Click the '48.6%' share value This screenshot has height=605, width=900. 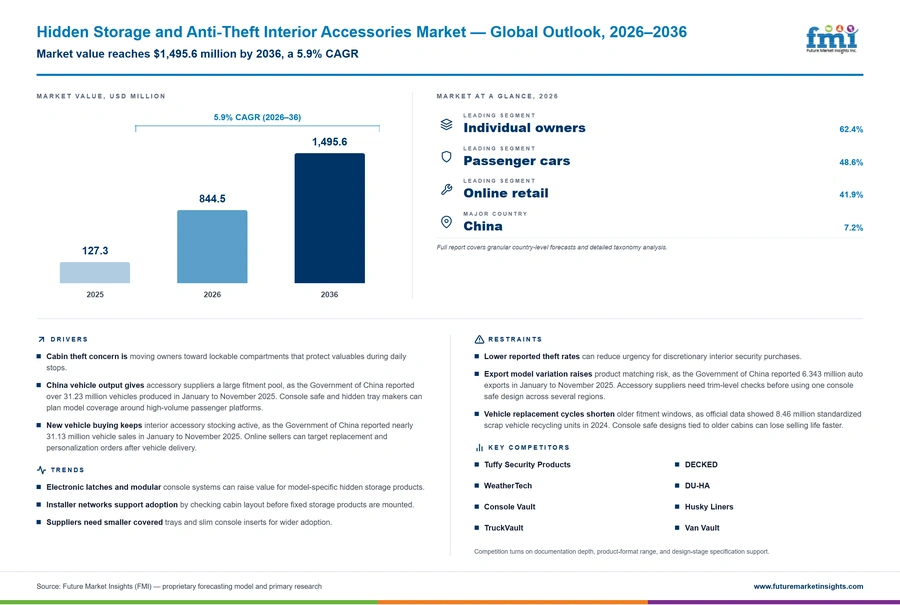click(x=851, y=162)
